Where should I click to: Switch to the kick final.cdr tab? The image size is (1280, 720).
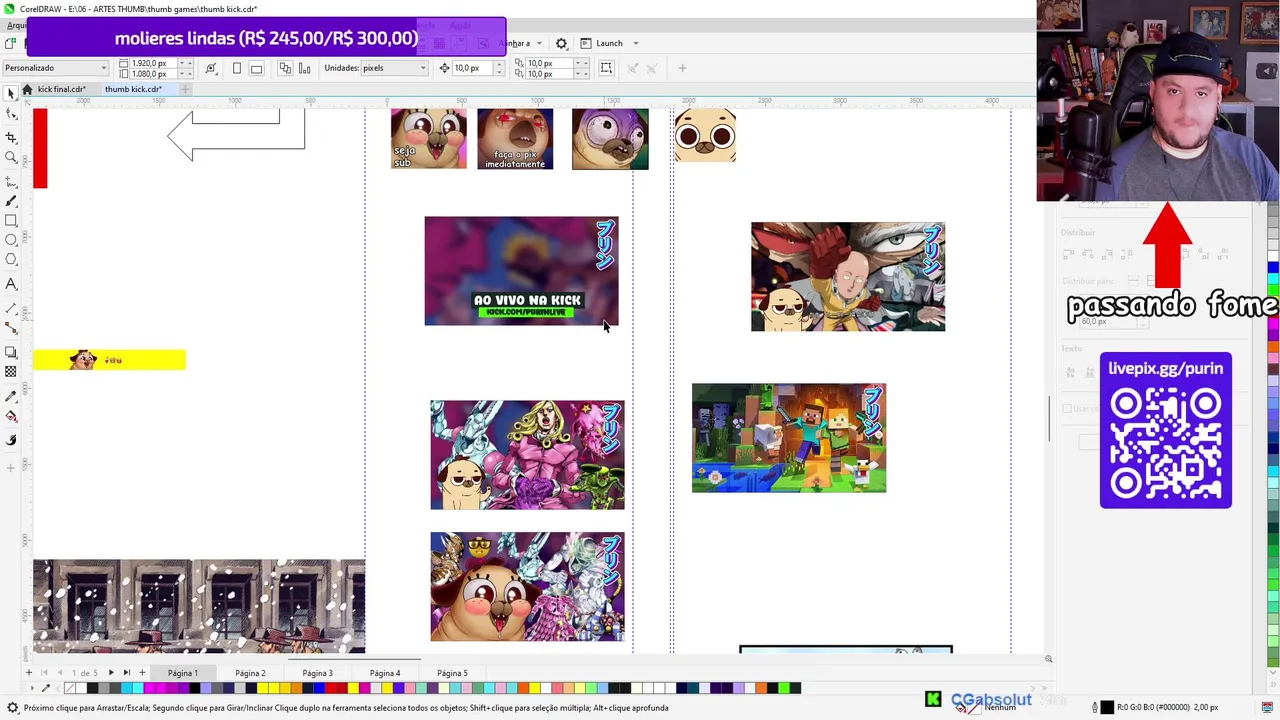(61, 89)
